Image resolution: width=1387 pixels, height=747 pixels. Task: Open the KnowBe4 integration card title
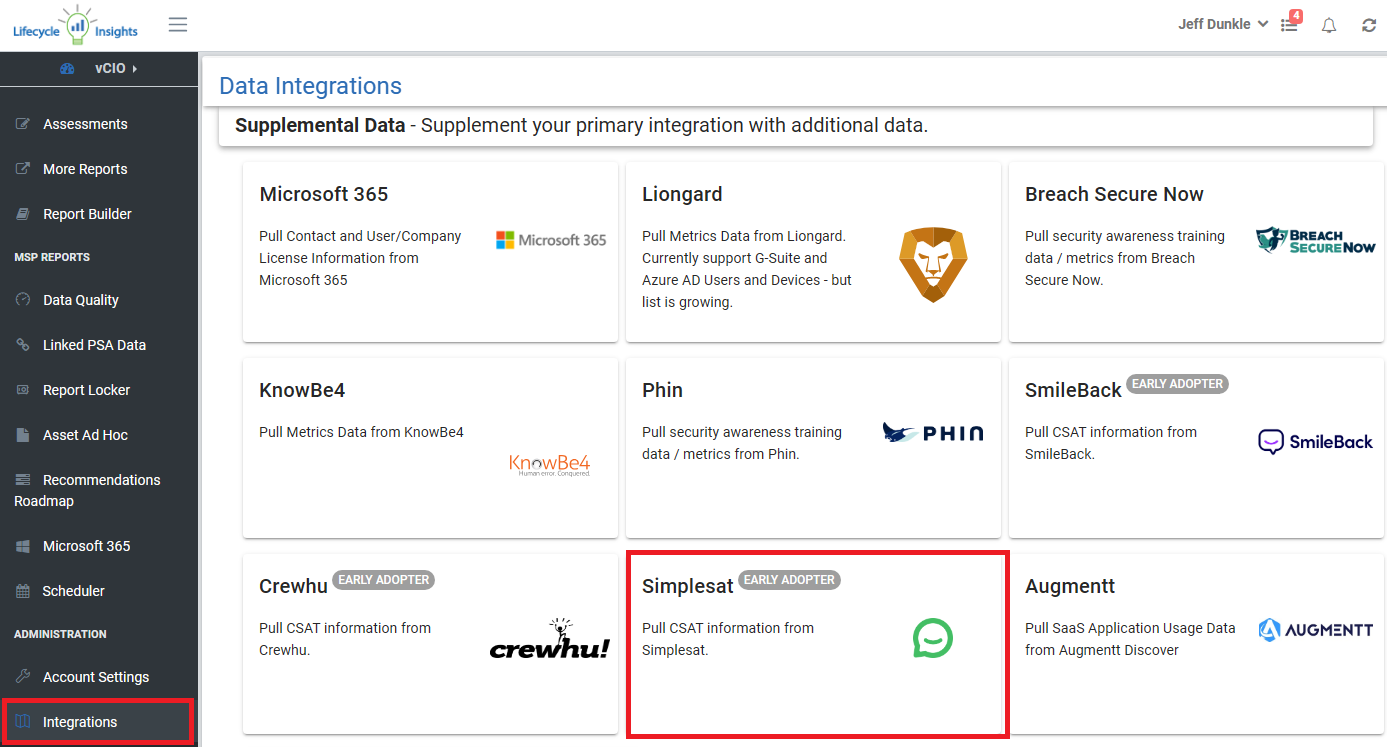coord(302,390)
